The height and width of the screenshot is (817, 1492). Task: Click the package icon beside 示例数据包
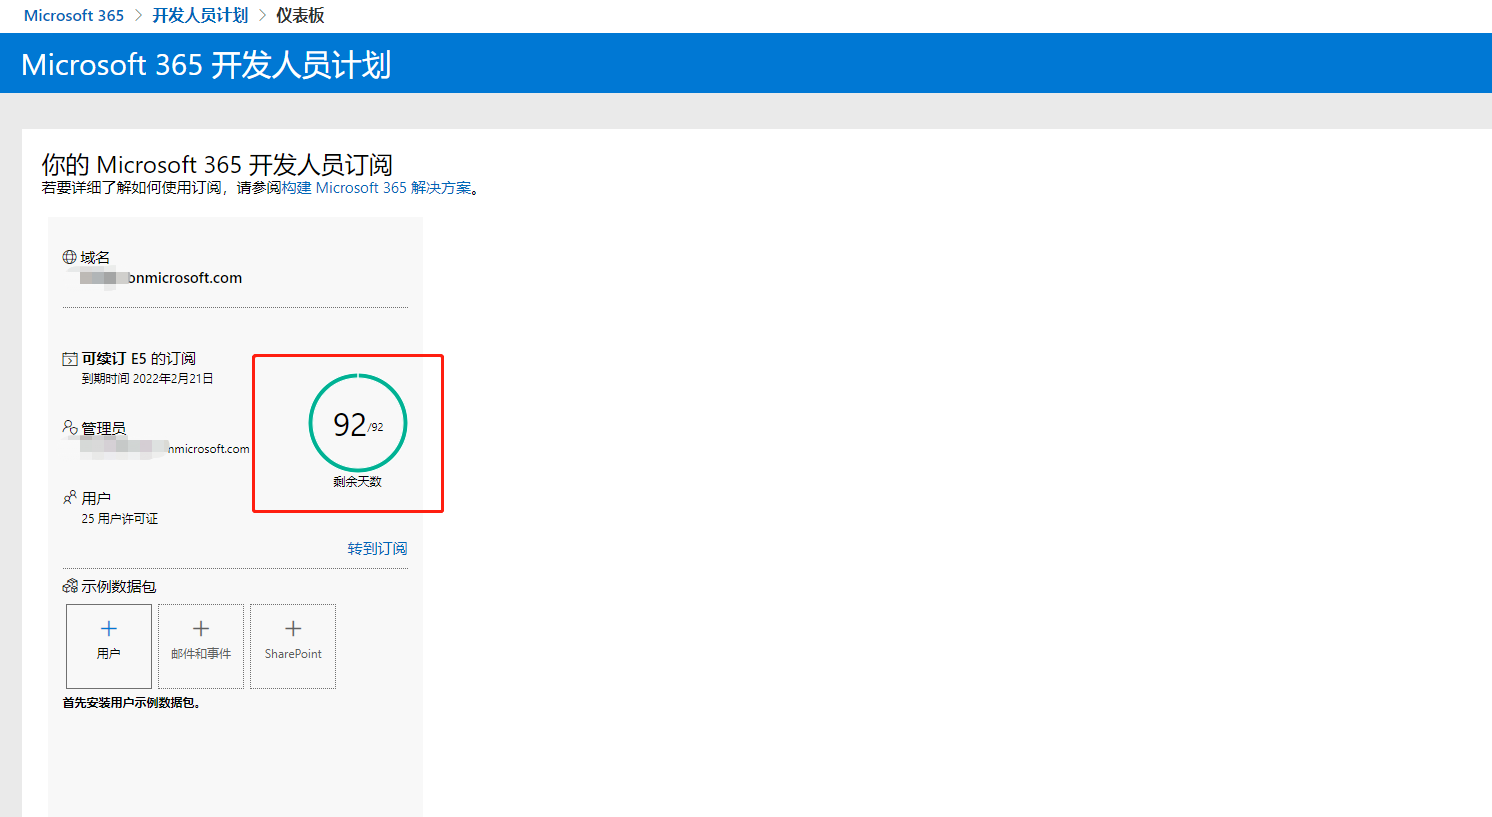pyautogui.click(x=70, y=586)
